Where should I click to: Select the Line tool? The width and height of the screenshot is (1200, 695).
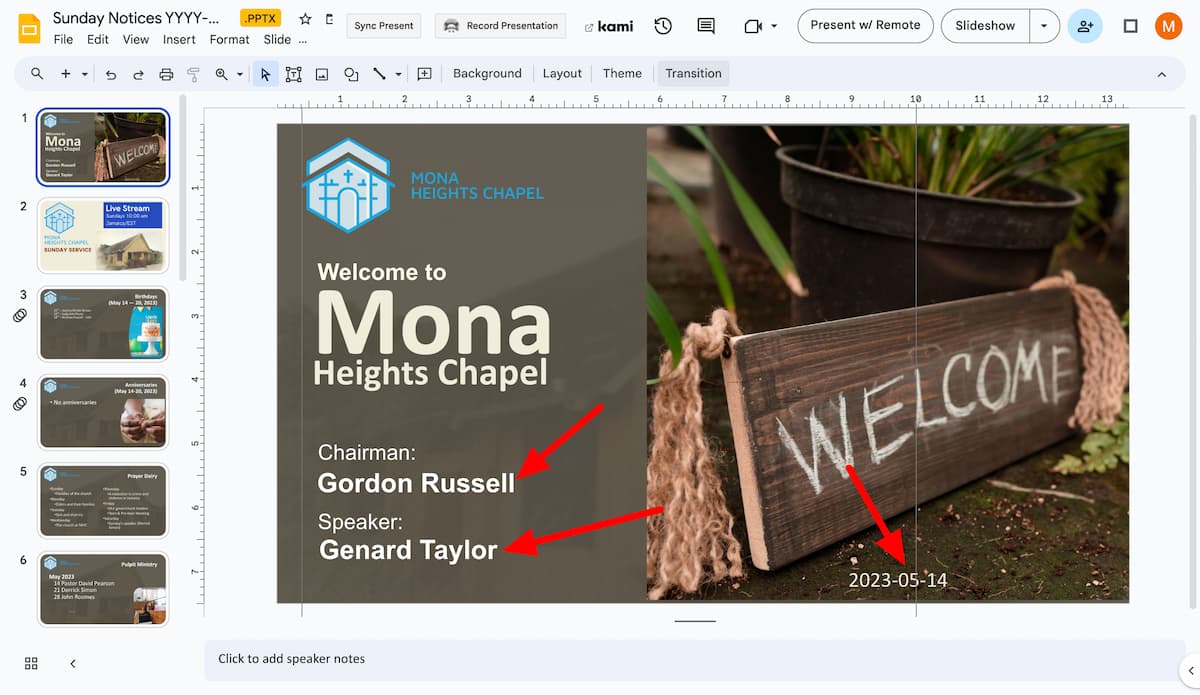pos(379,73)
